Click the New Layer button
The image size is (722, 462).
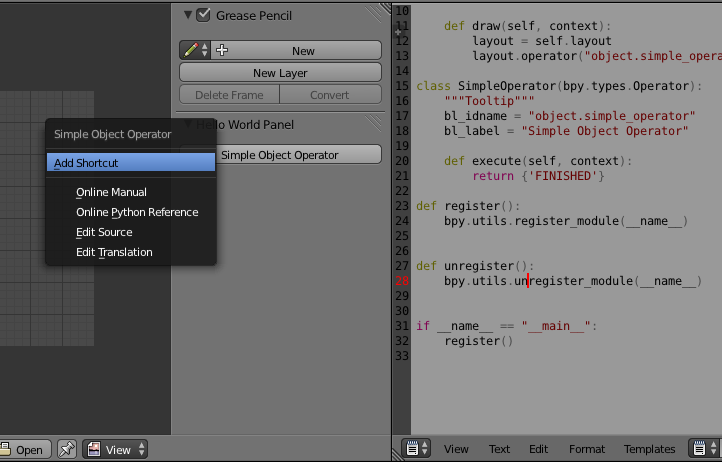coord(280,73)
